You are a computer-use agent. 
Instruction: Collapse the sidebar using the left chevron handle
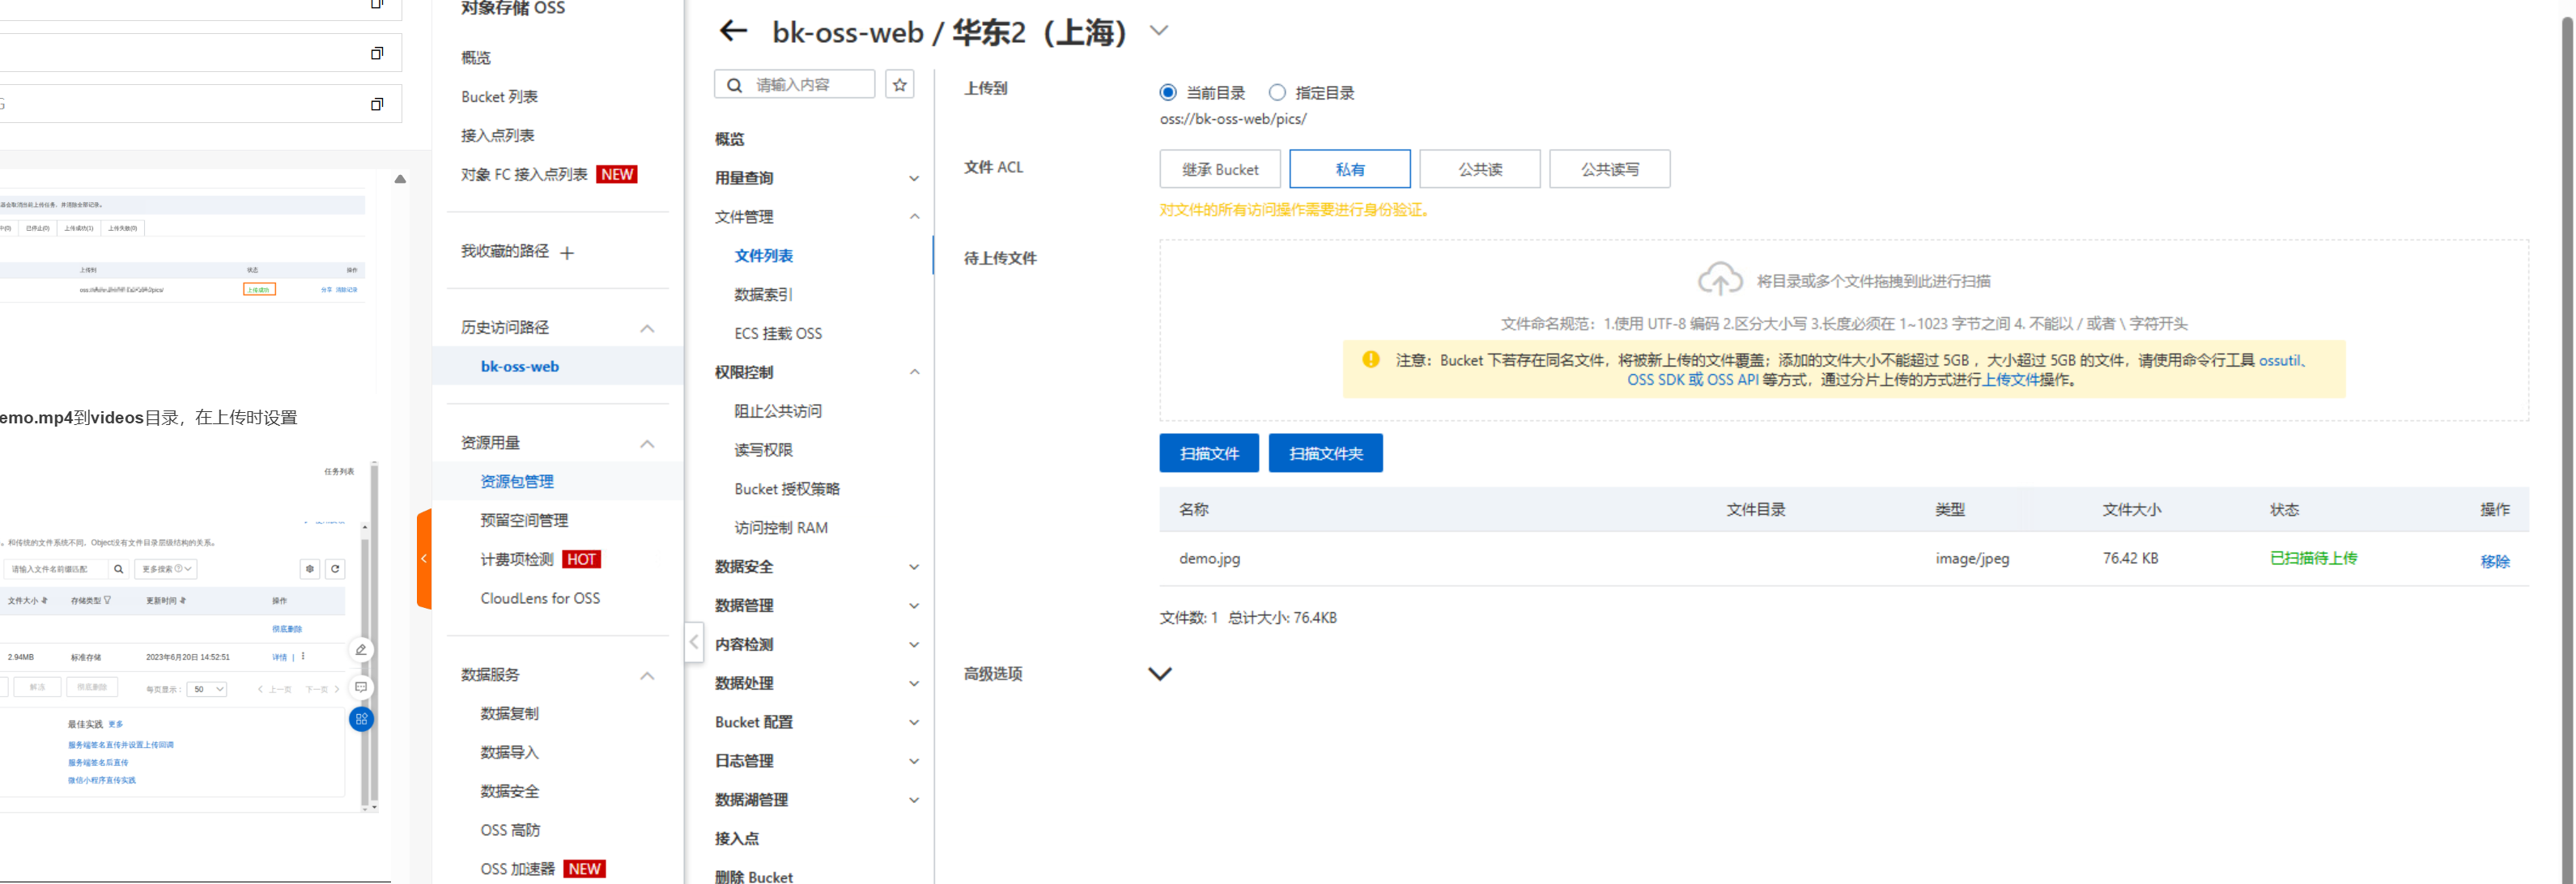pos(694,641)
